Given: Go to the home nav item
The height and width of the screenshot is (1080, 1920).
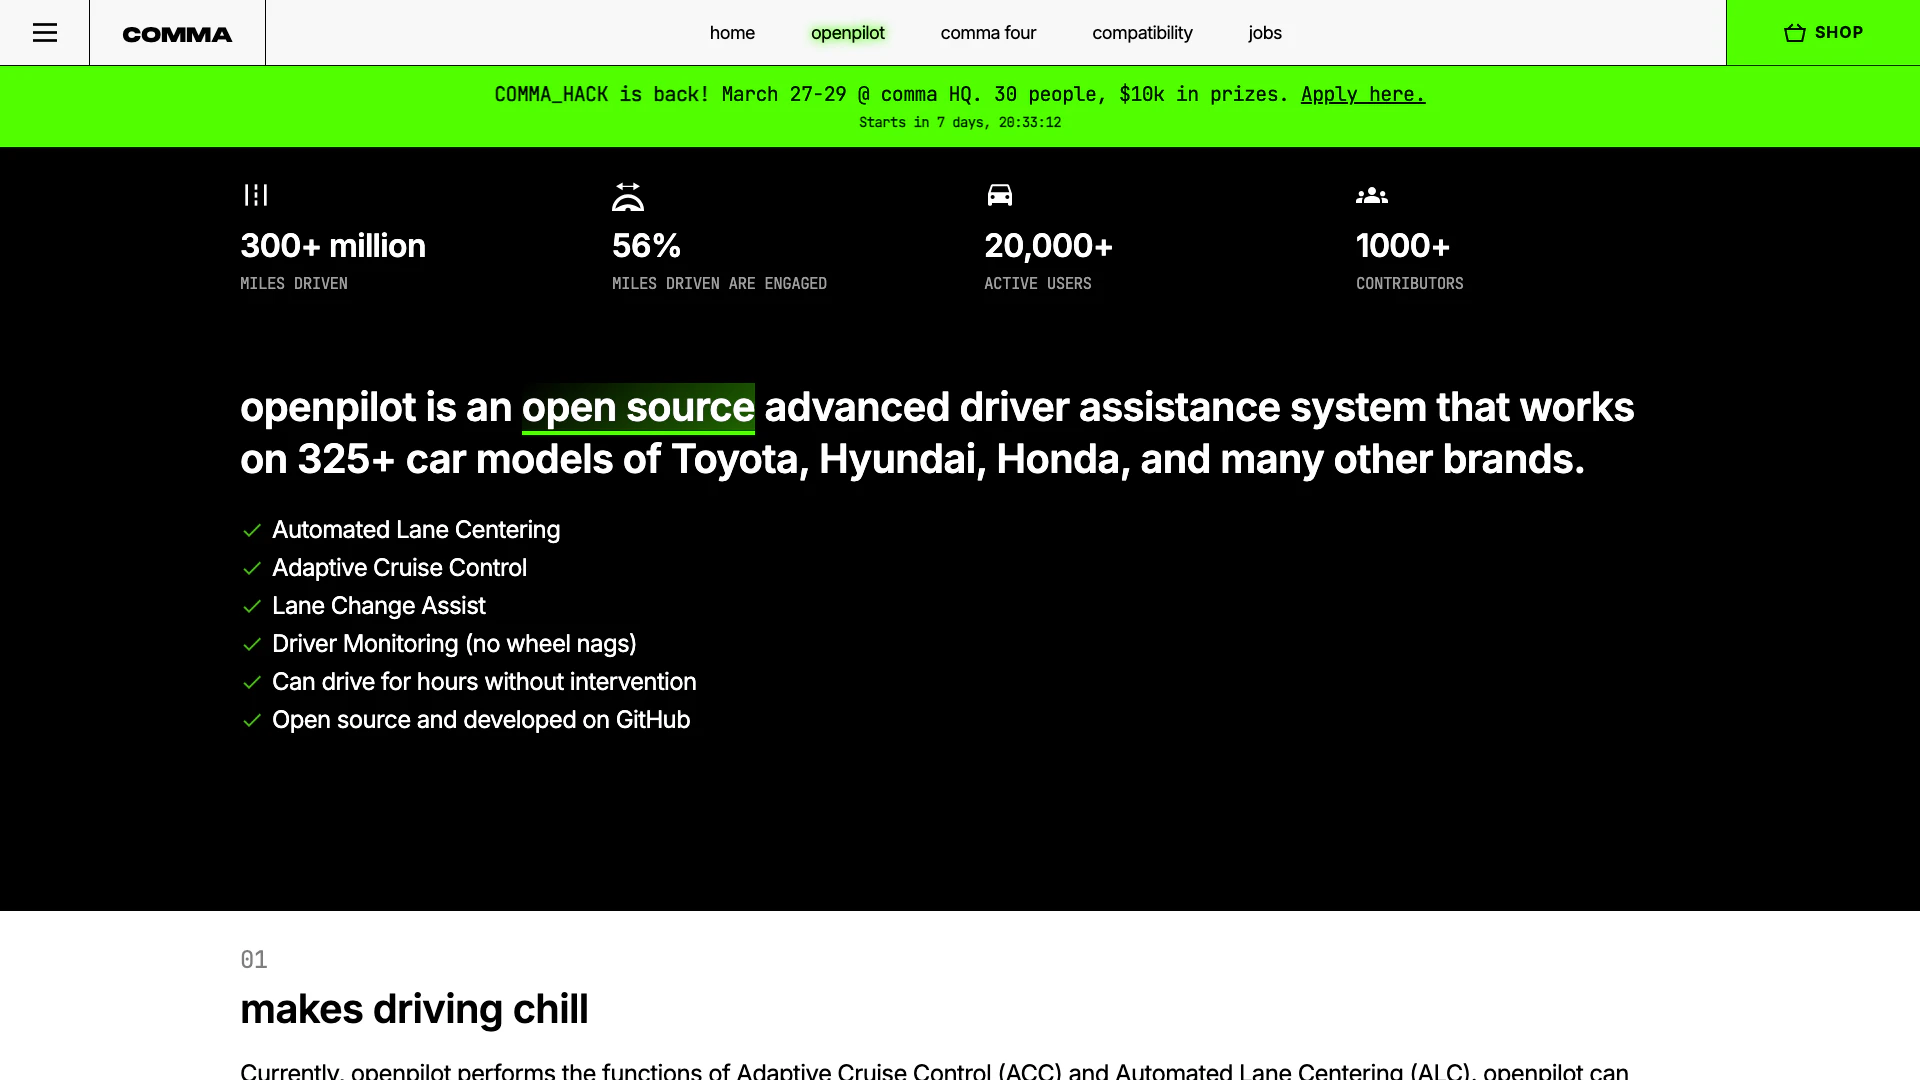Looking at the screenshot, I should coord(732,33).
